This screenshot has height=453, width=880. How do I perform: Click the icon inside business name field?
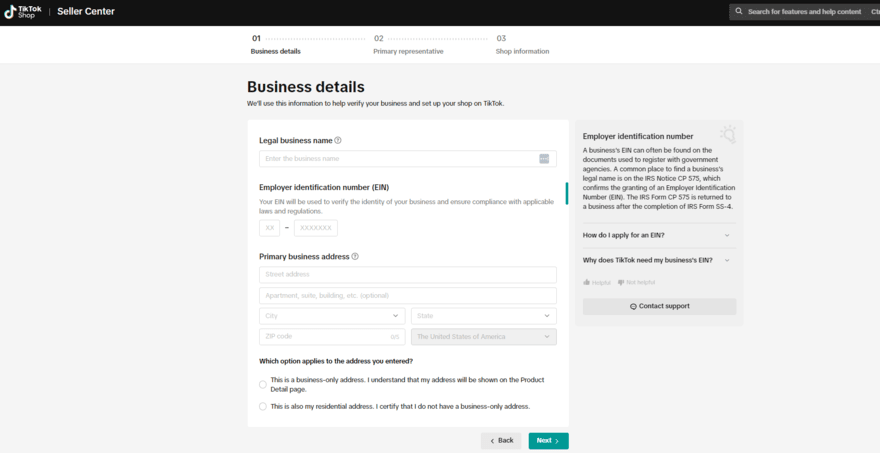544,159
